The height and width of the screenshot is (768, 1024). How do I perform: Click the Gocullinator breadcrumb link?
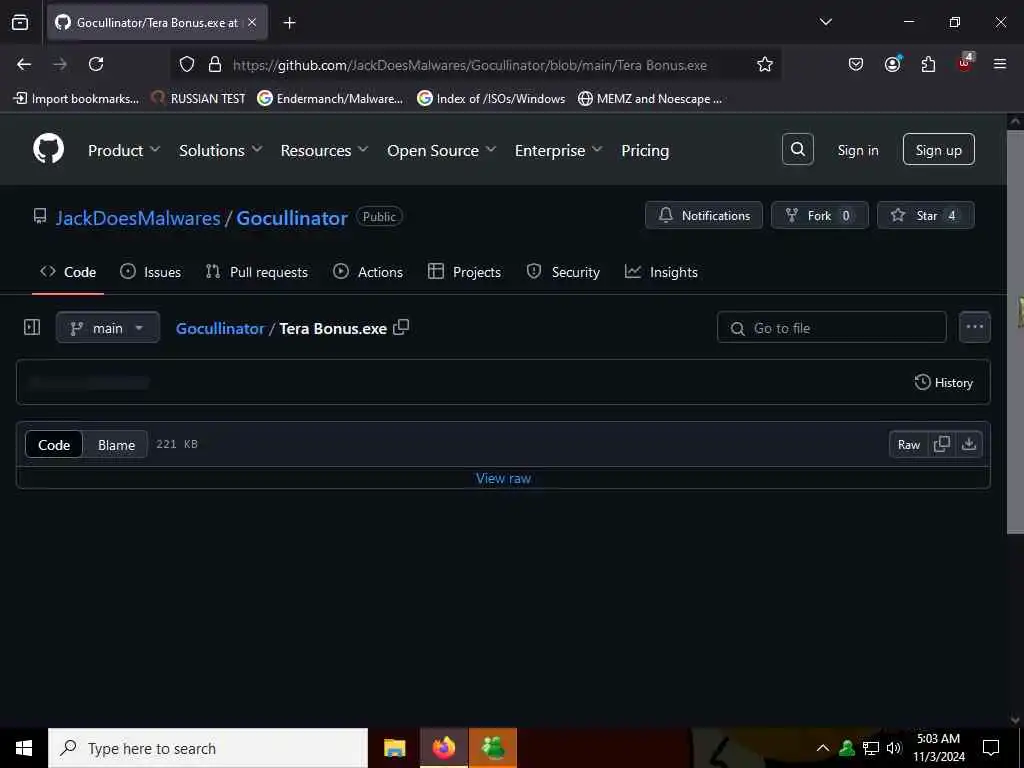pos(220,328)
